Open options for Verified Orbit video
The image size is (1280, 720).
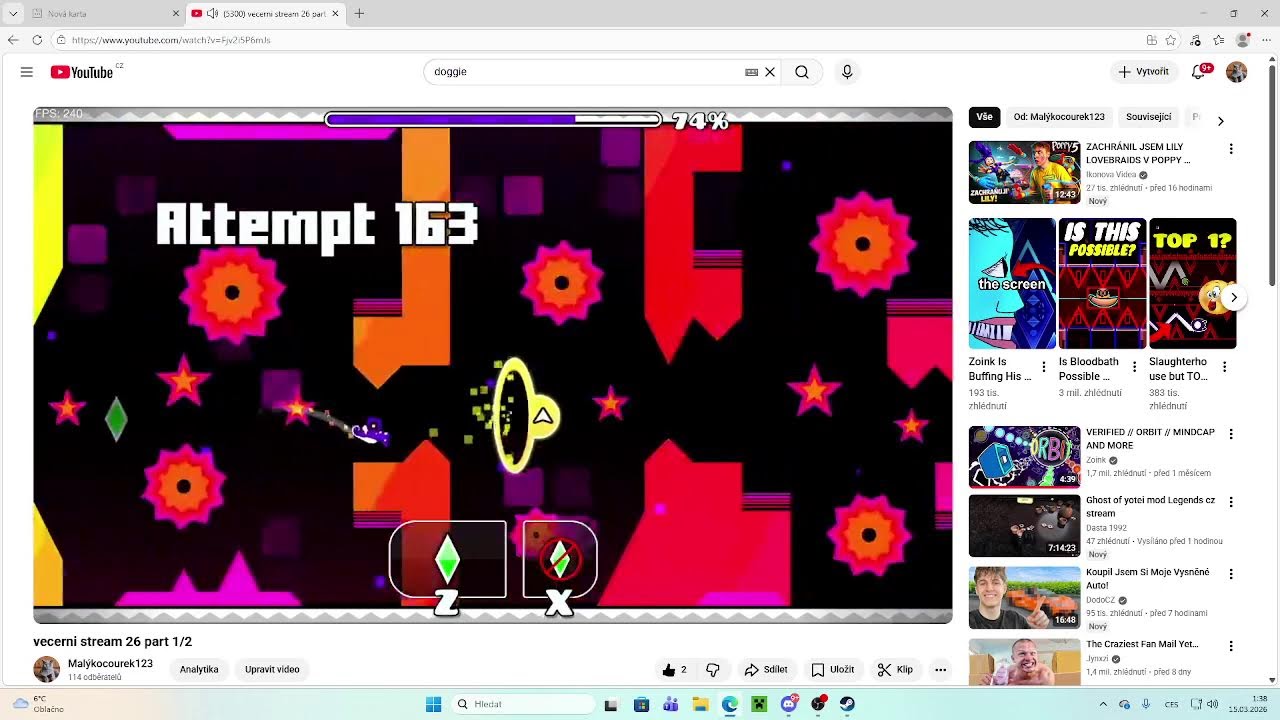pos(1231,434)
